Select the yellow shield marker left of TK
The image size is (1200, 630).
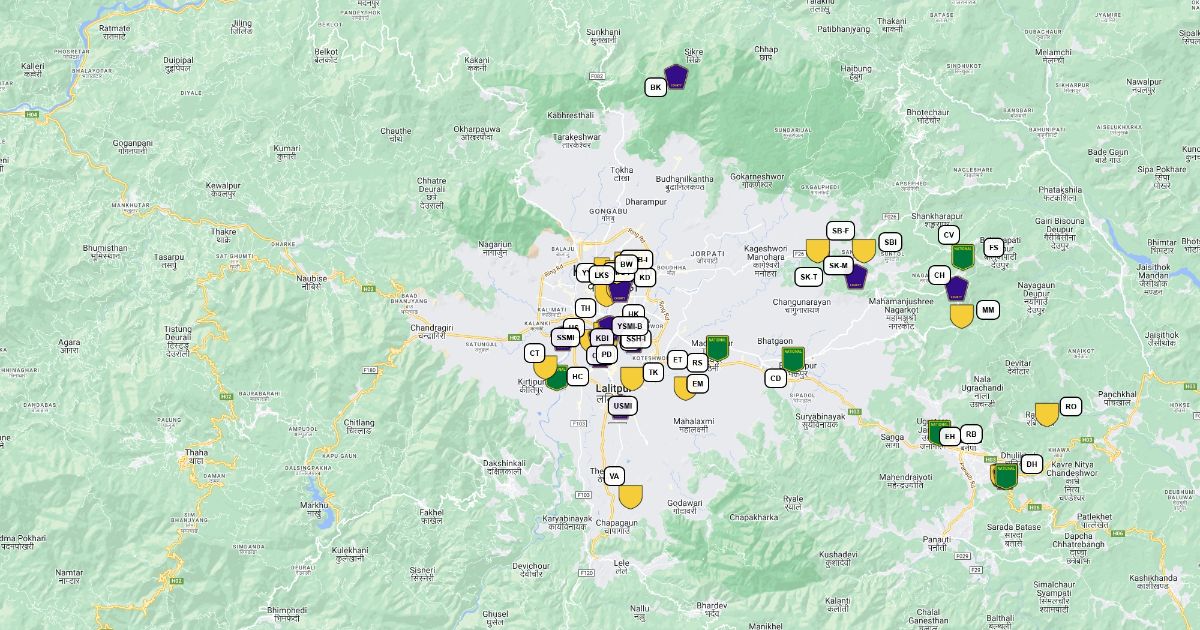click(x=631, y=378)
